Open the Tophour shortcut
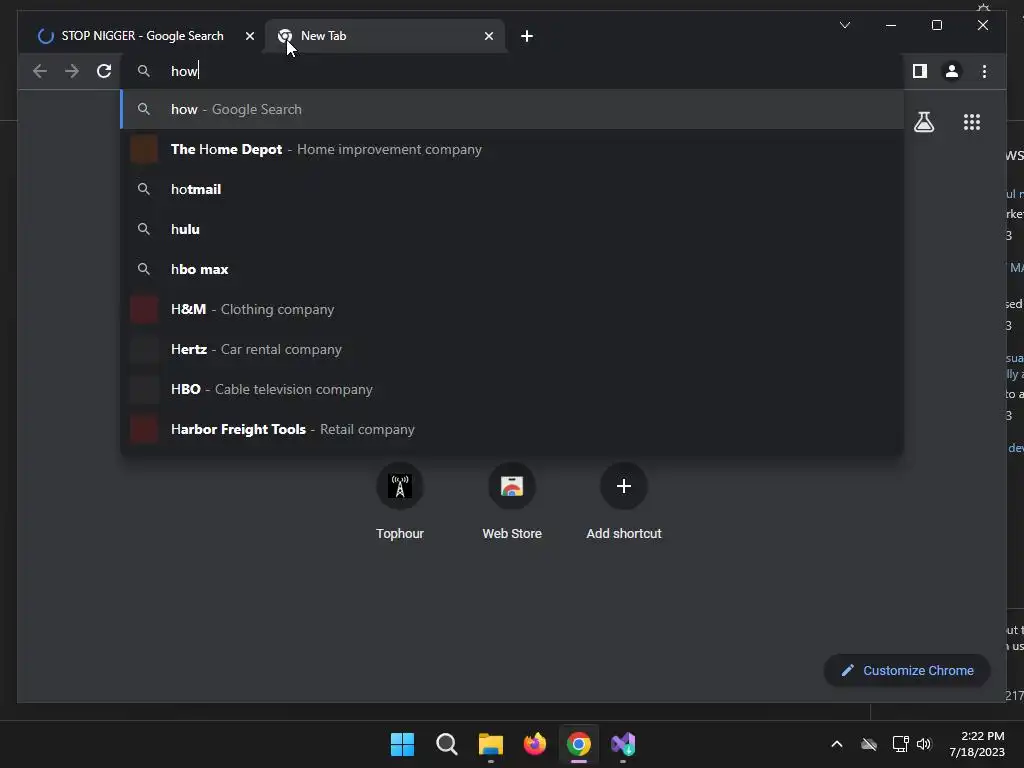 (x=400, y=502)
